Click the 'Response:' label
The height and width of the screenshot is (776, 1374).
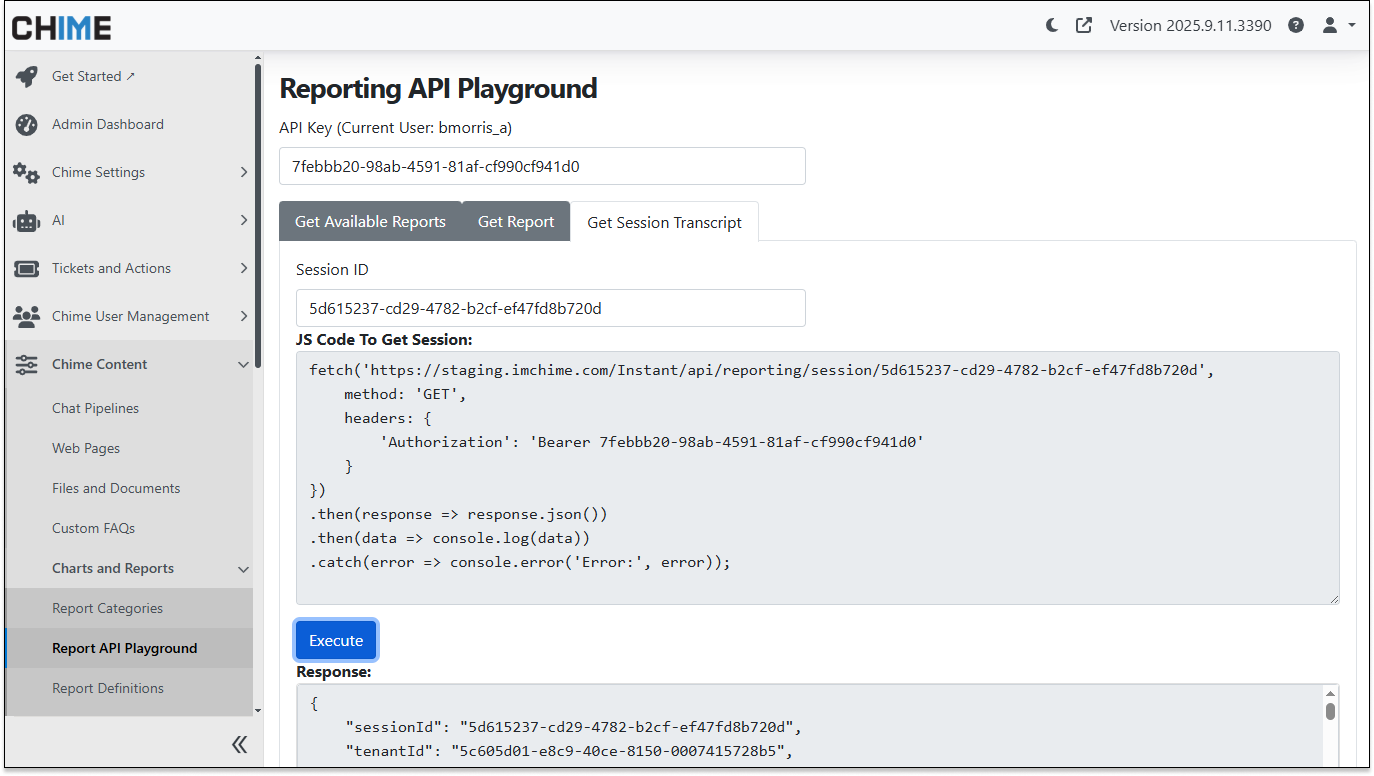(333, 672)
